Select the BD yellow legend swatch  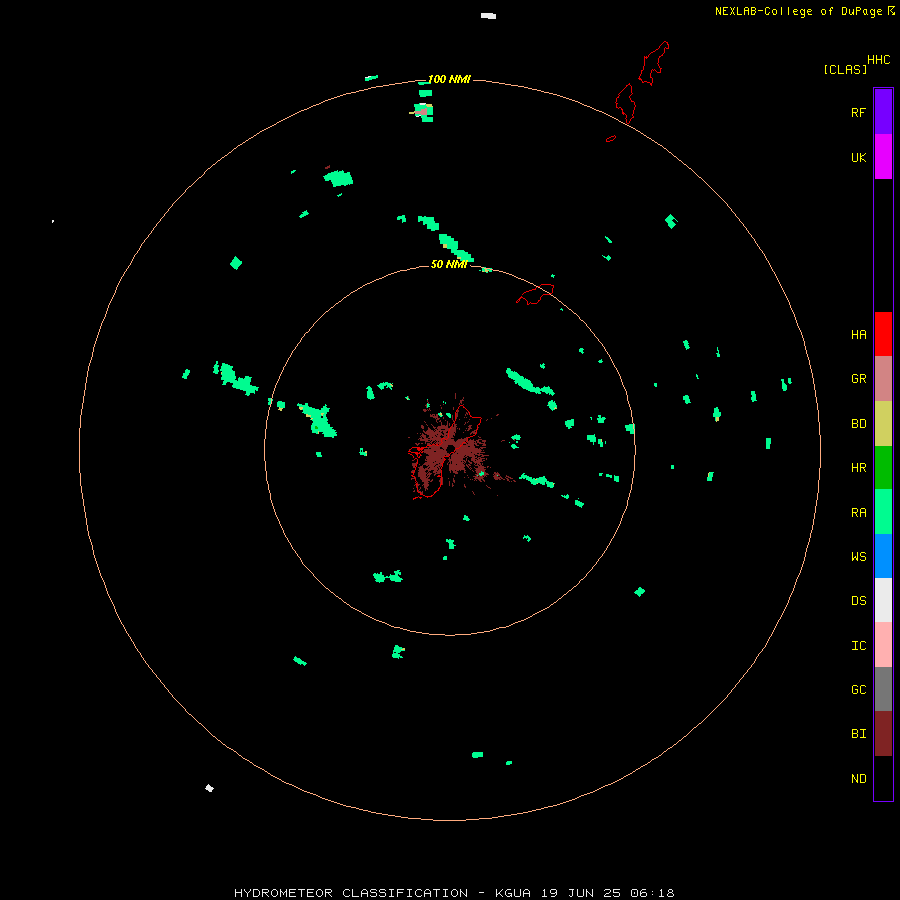883,424
